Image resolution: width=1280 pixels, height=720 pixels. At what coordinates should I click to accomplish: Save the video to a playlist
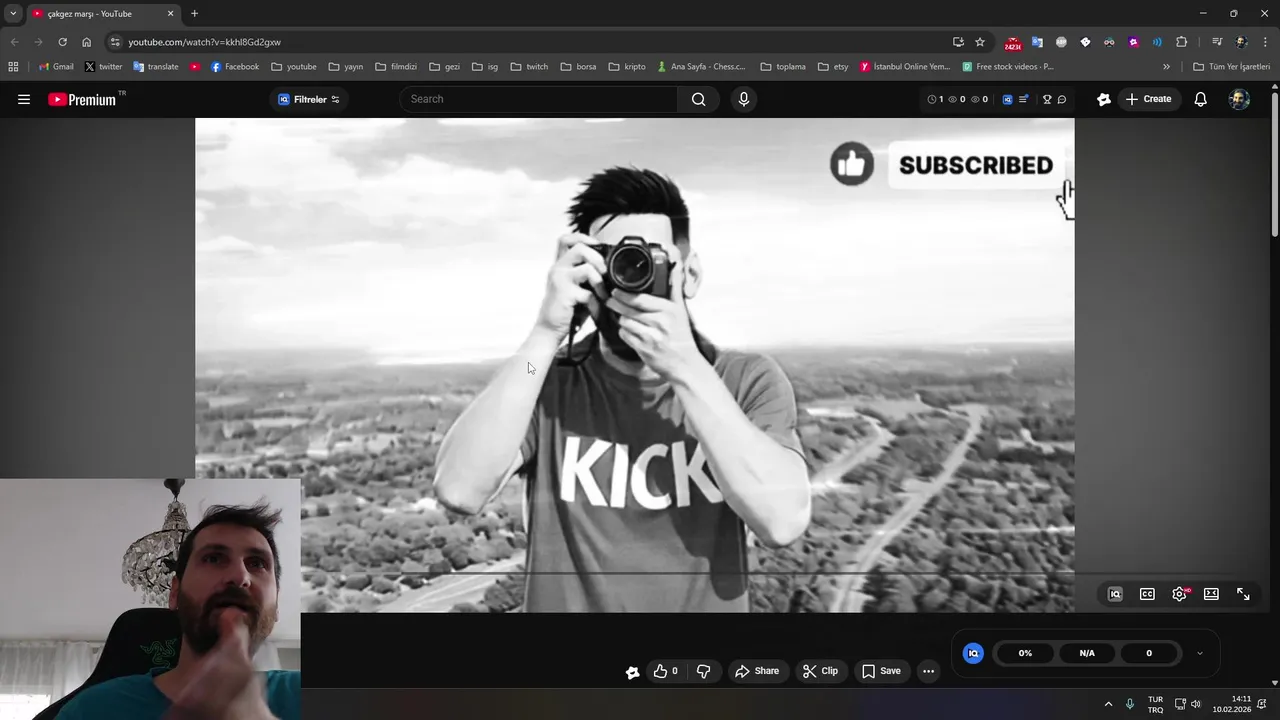tap(881, 671)
